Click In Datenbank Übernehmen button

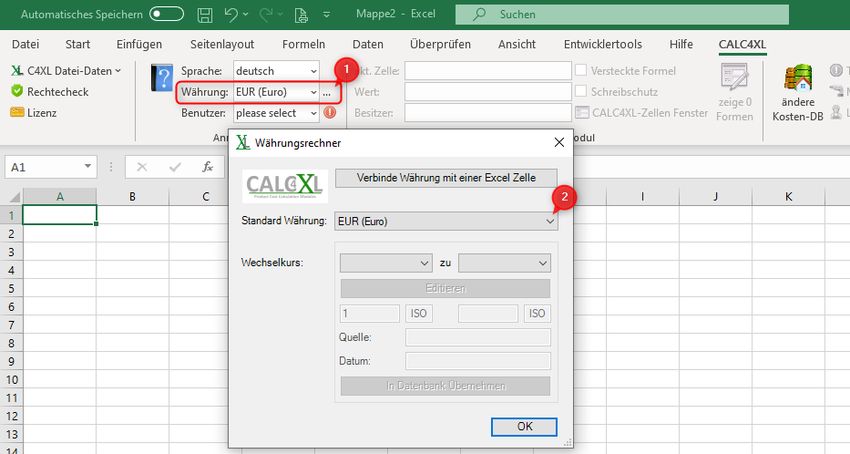(445, 386)
